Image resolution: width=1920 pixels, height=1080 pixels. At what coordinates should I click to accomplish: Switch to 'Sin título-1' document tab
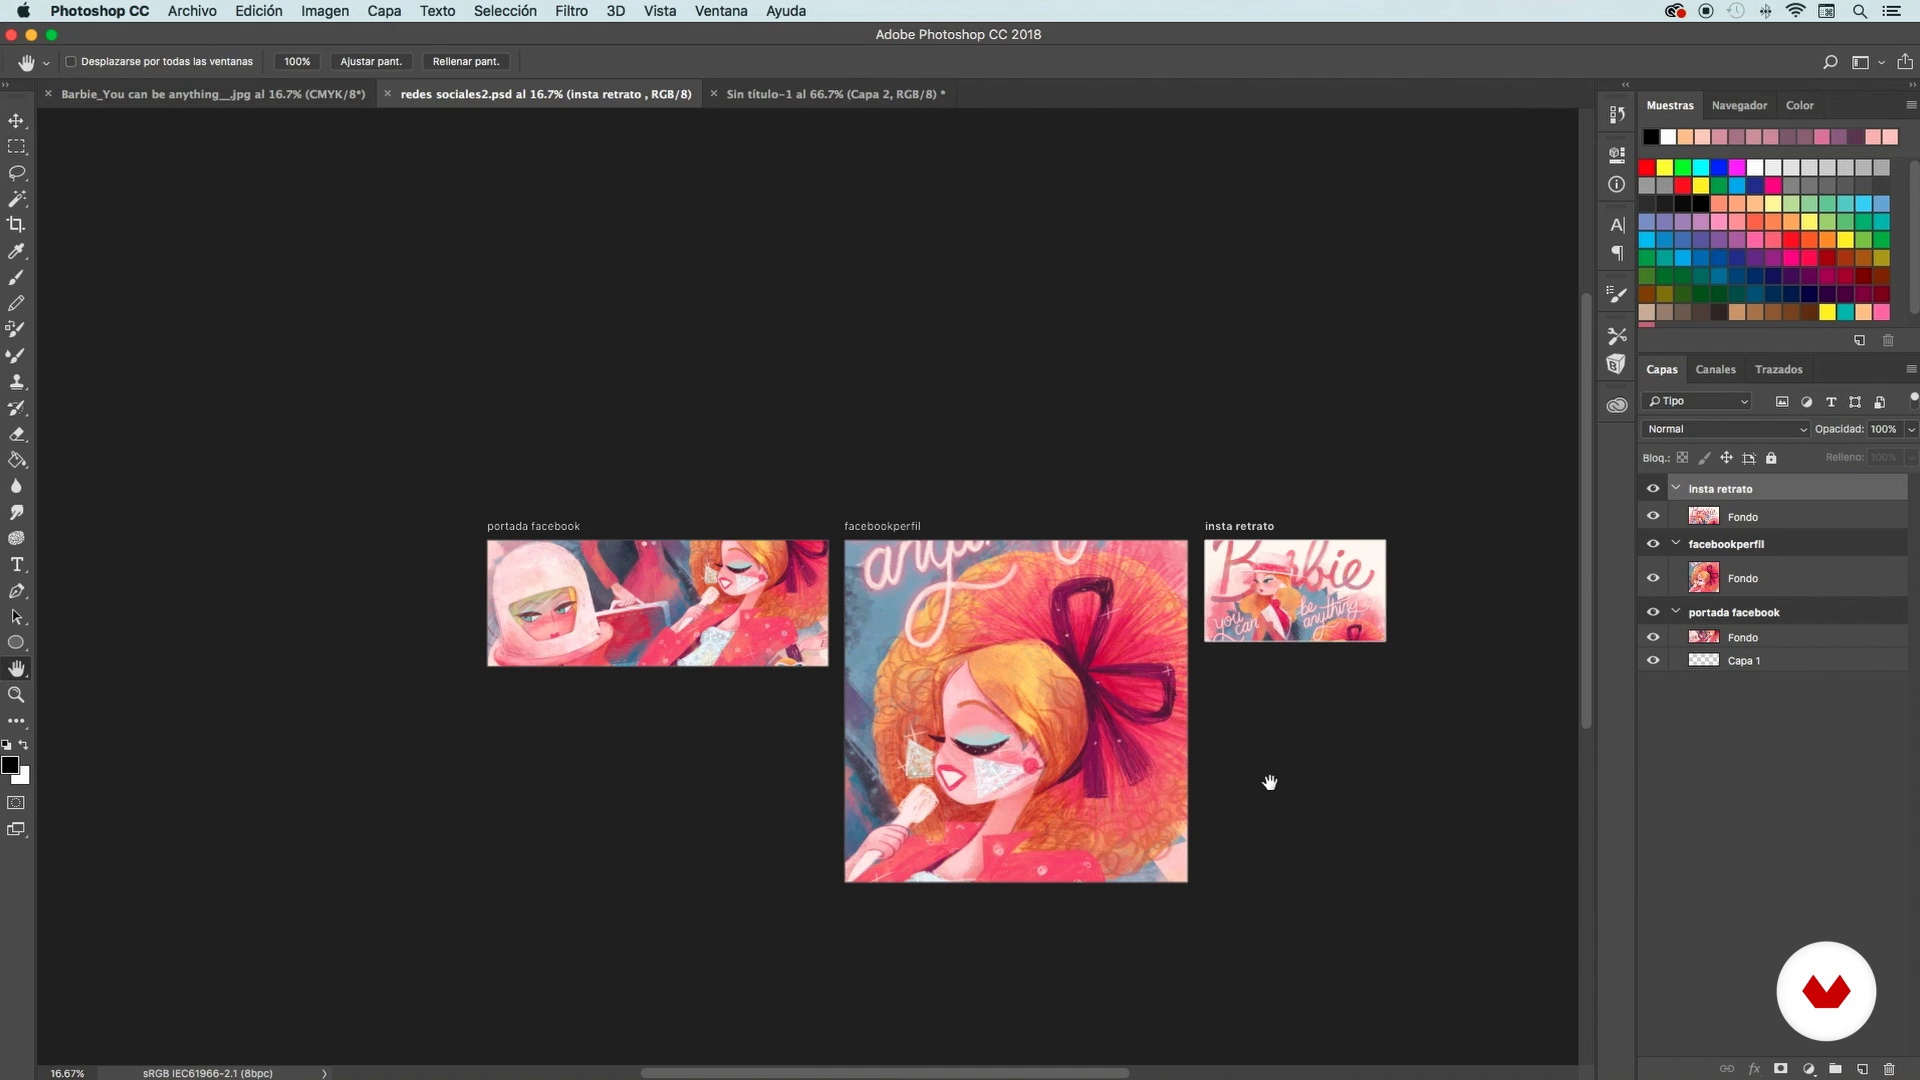(835, 94)
